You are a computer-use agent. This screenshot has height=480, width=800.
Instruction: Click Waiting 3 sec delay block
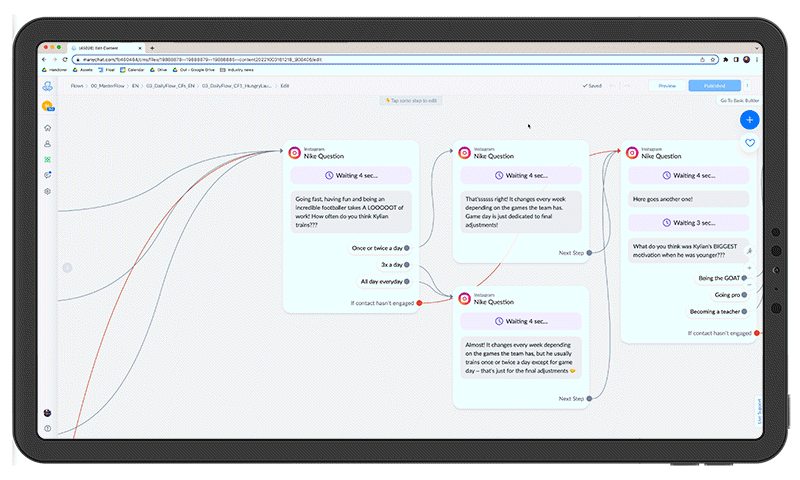pos(688,223)
